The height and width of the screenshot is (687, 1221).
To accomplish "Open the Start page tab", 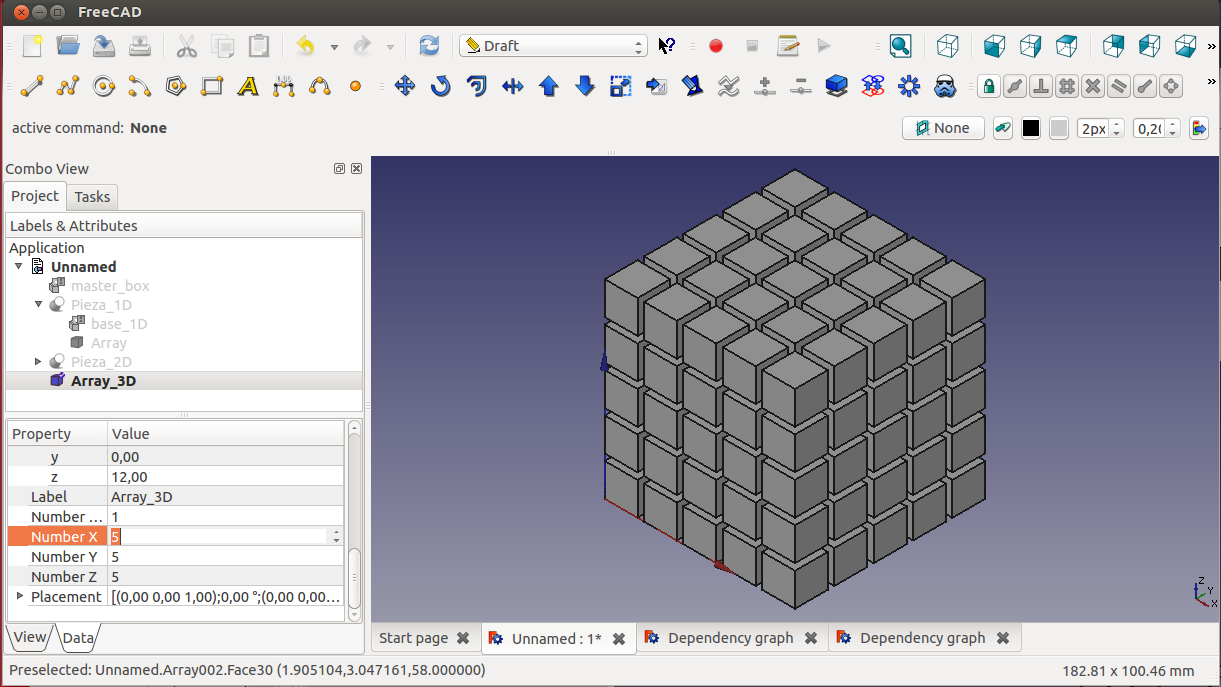I will click(x=413, y=638).
